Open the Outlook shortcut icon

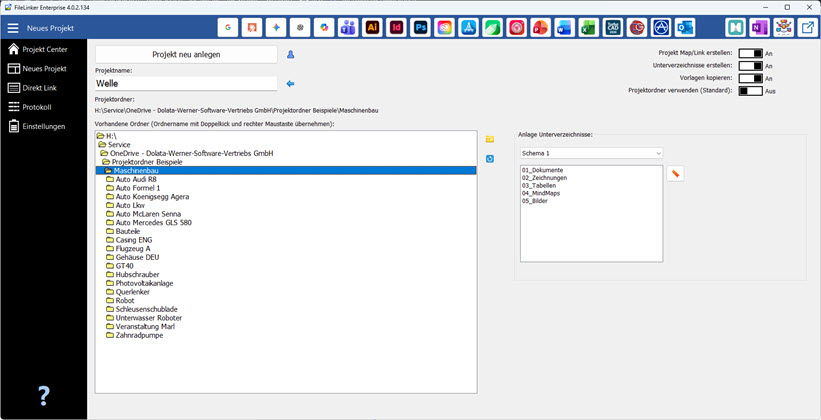[685, 28]
